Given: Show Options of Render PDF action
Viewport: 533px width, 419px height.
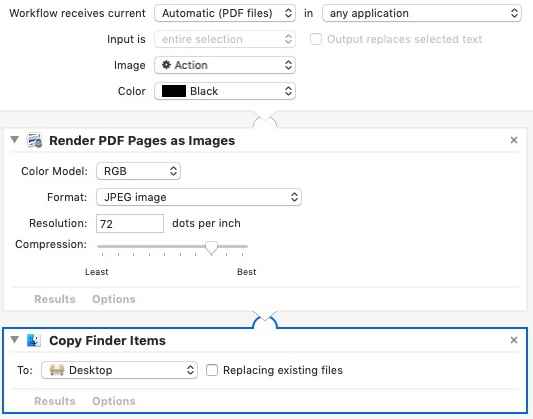Looking at the screenshot, I should (114, 299).
